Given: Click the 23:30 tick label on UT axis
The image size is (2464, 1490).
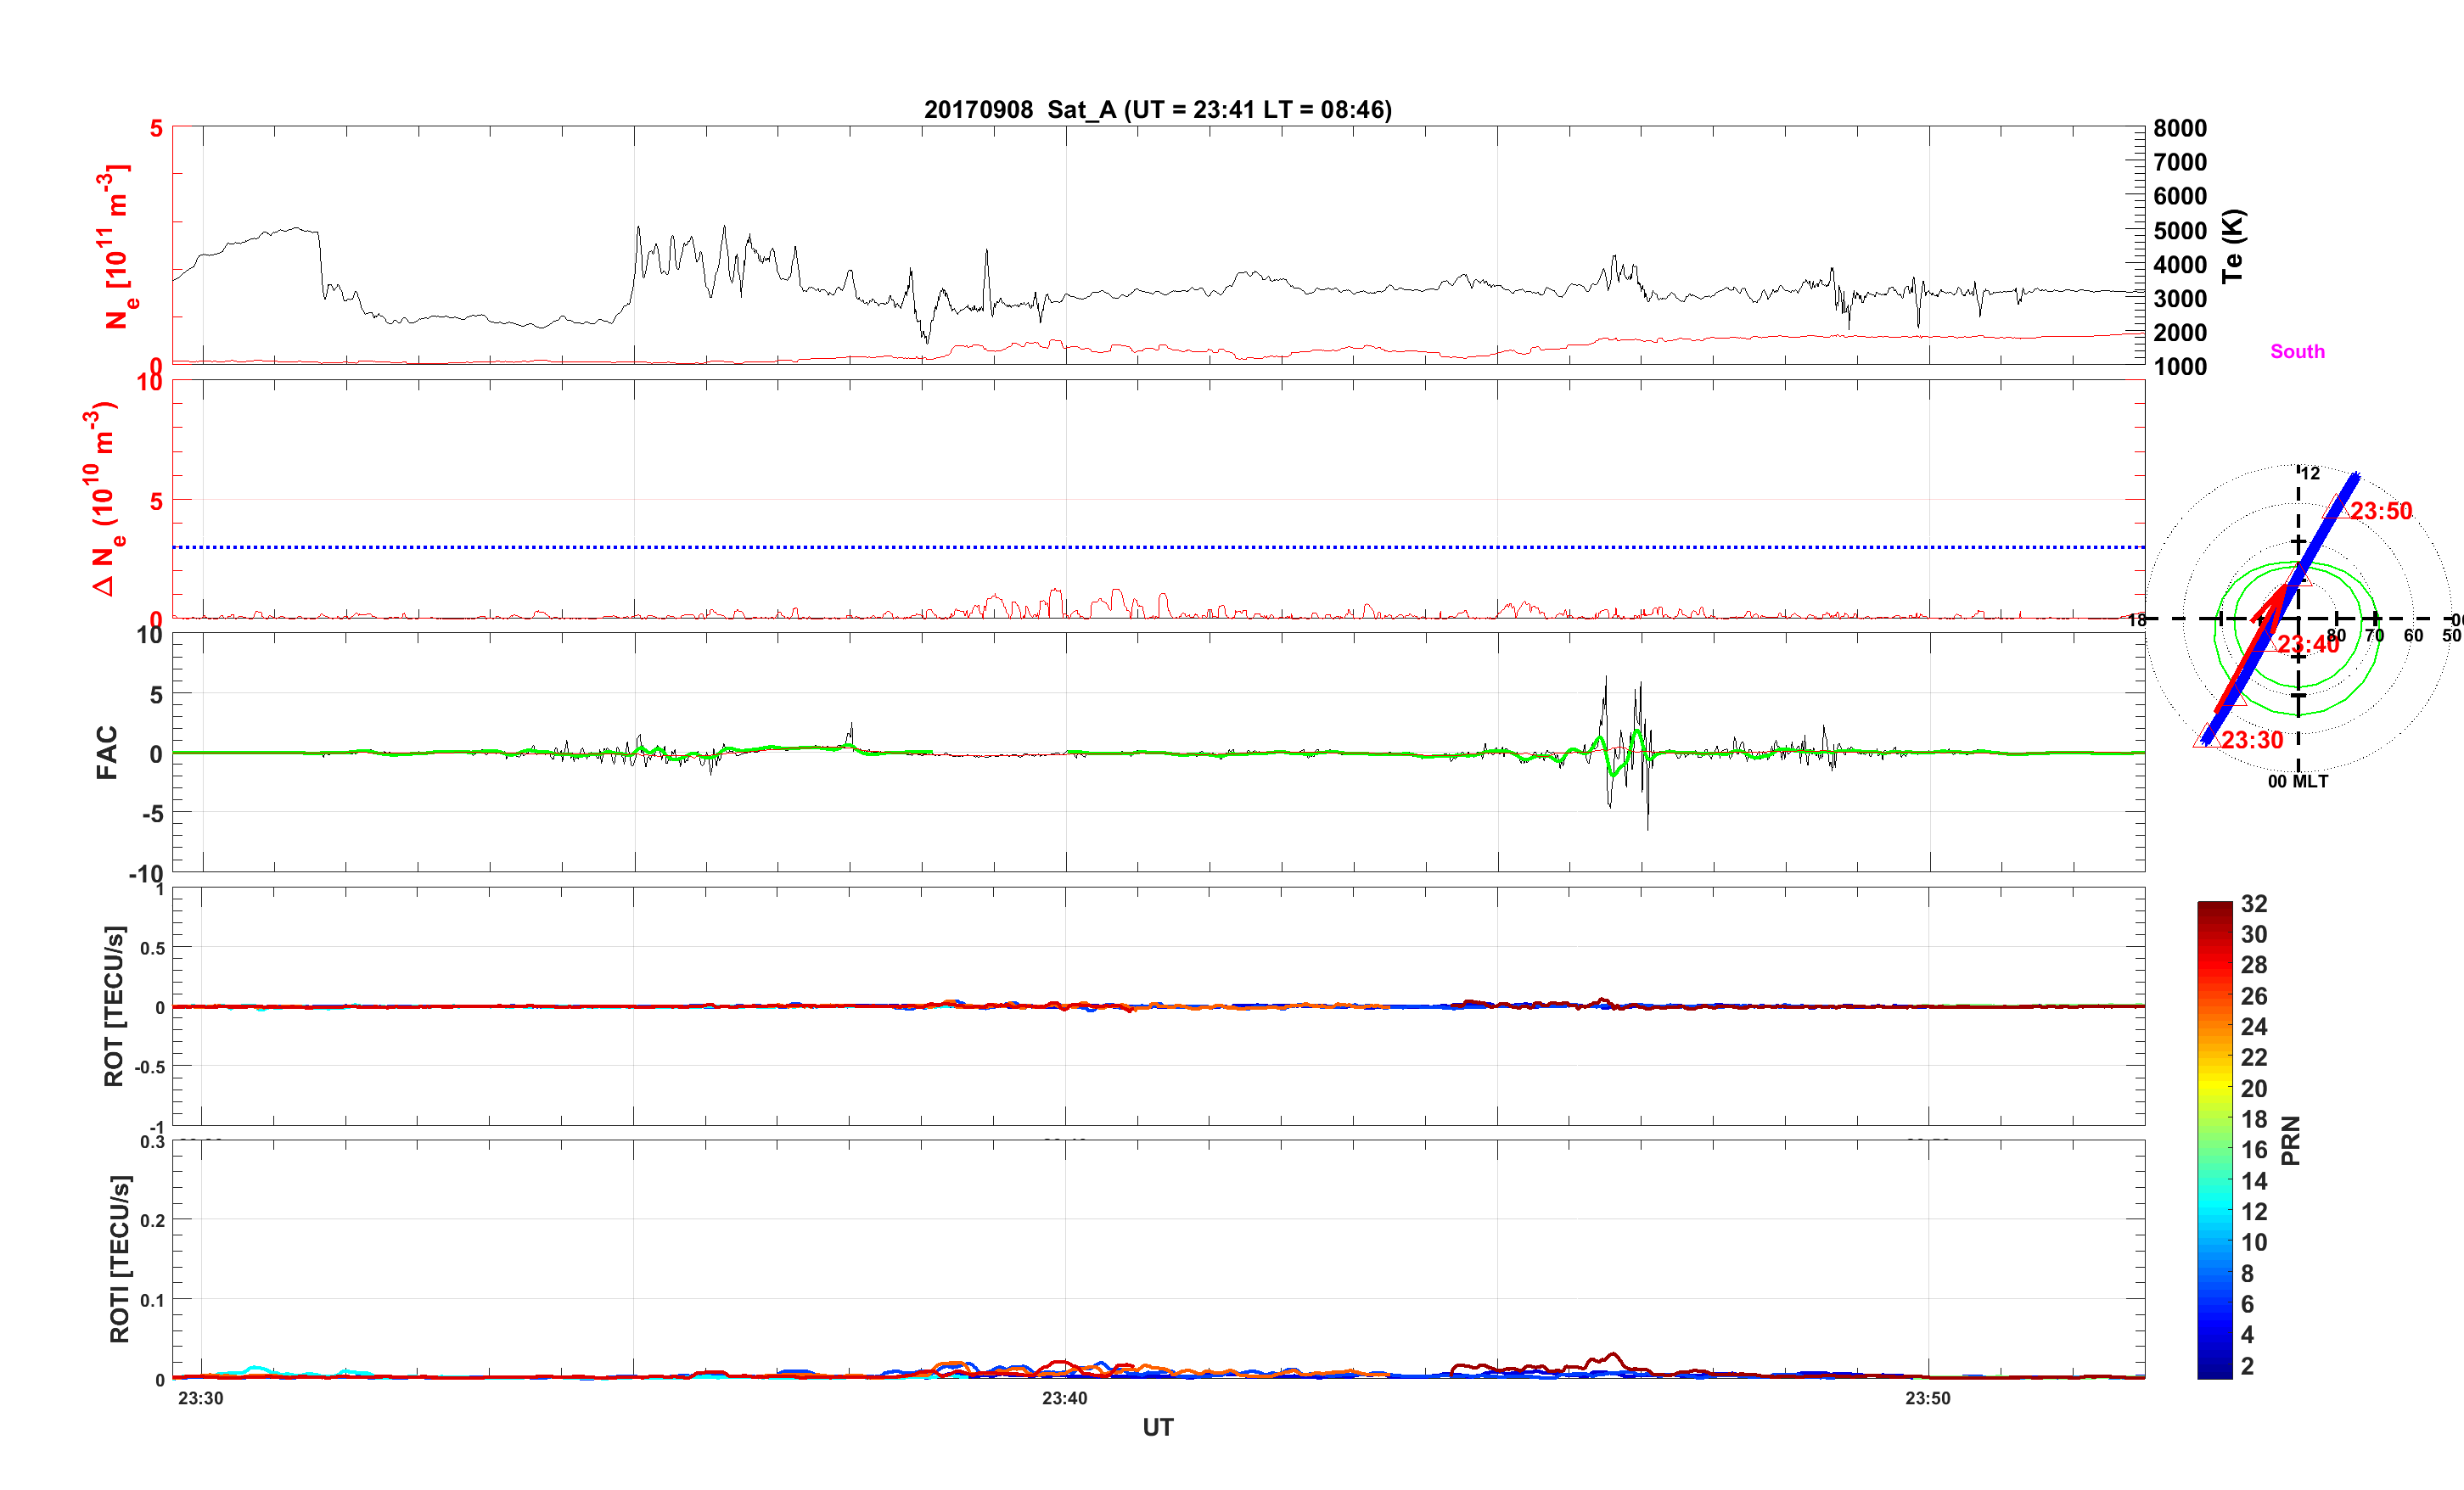Looking at the screenshot, I should click(201, 1398).
